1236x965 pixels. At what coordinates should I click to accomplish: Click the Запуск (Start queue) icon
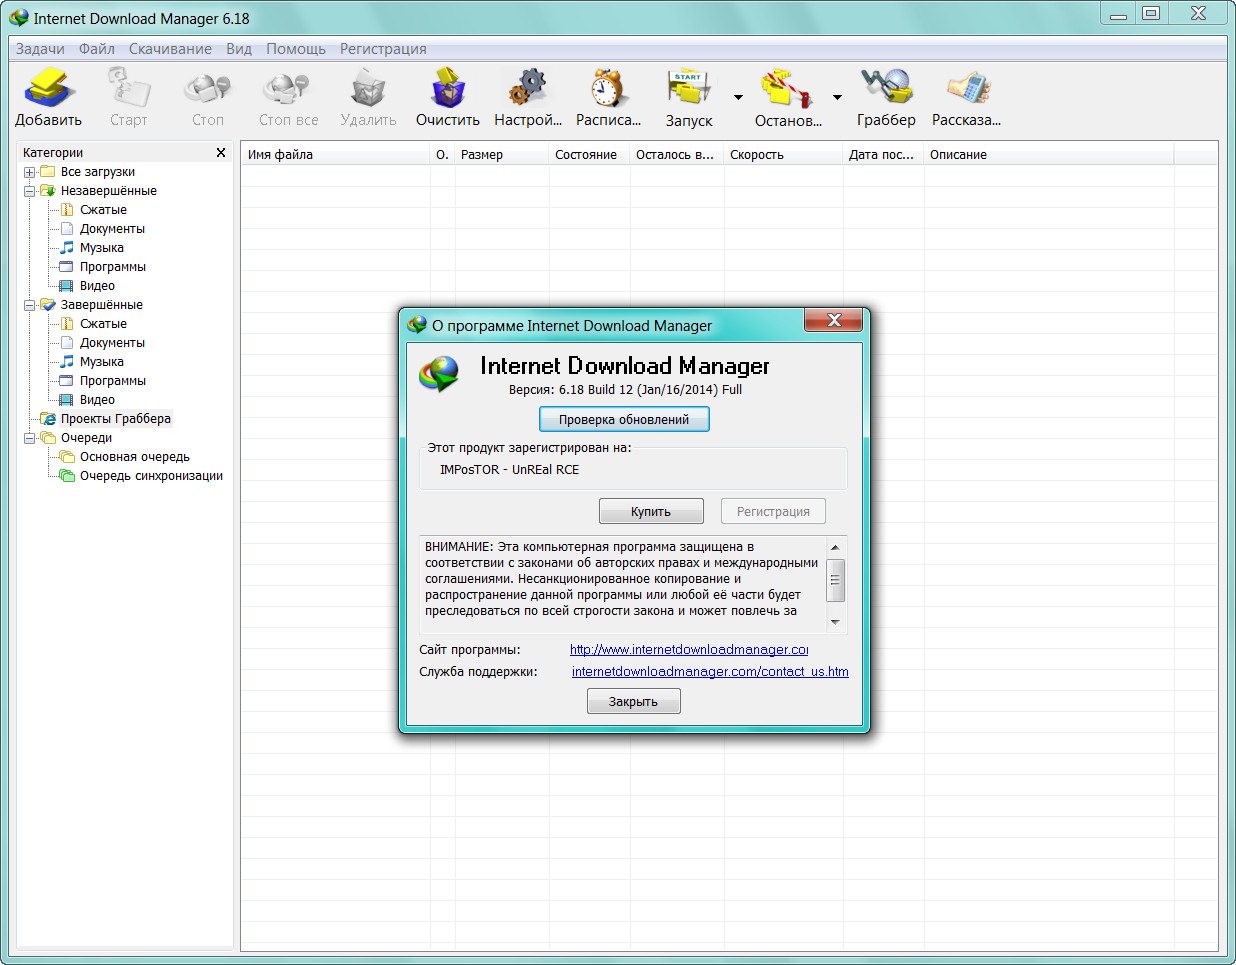coord(689,89)
